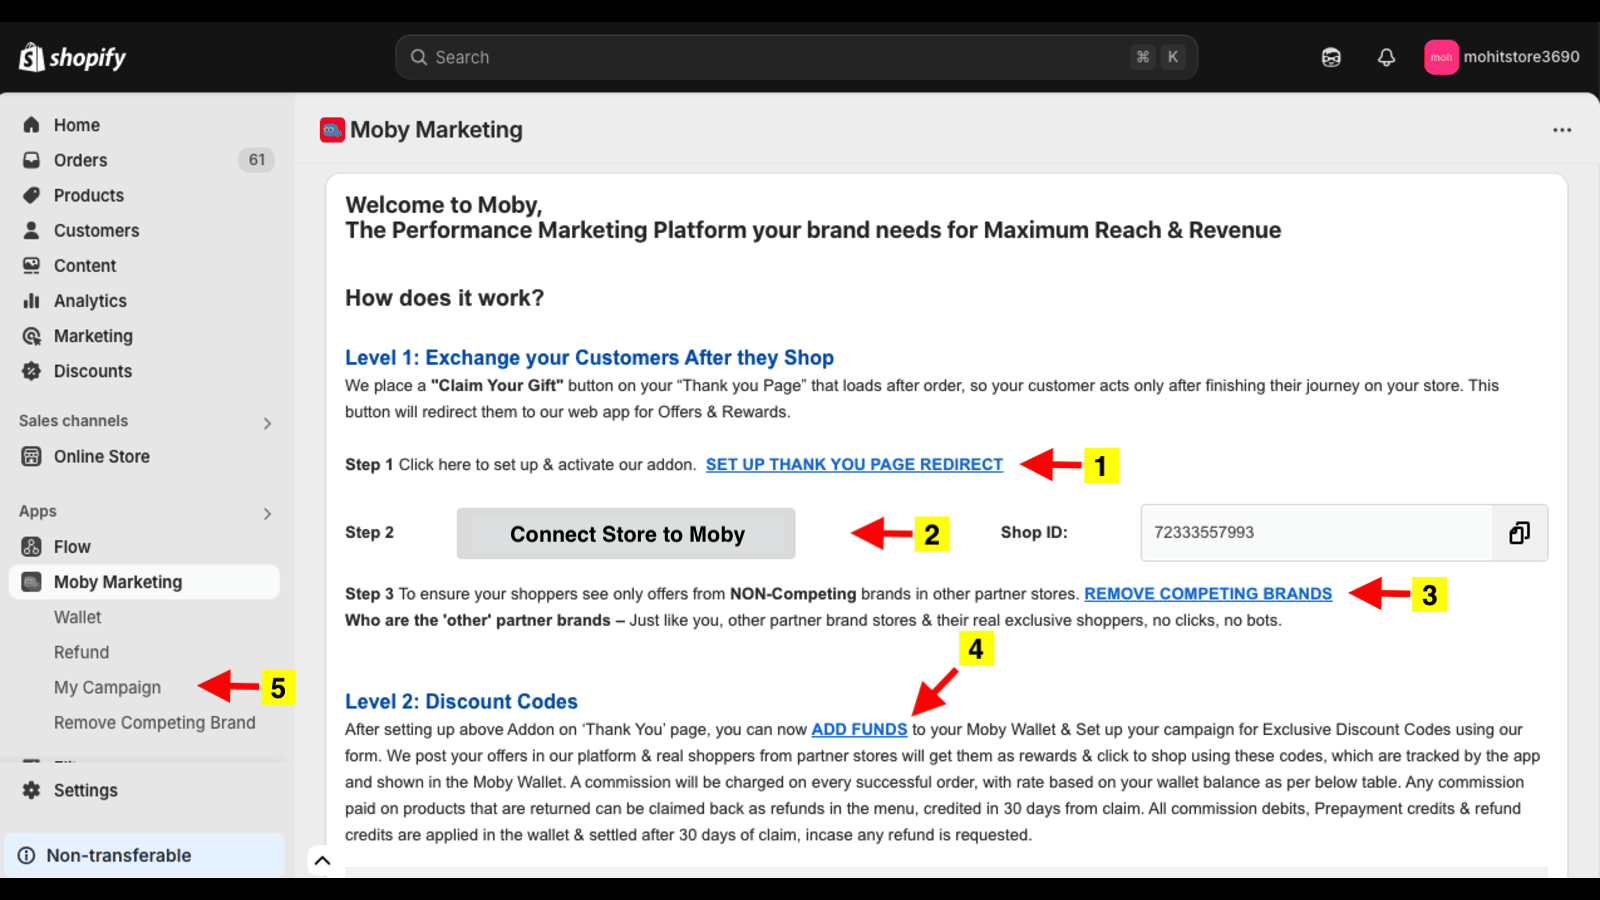This screenshot has height=900, width=1600.
Task: Click the Apps section heading
Action: click(x=37, y=512)
